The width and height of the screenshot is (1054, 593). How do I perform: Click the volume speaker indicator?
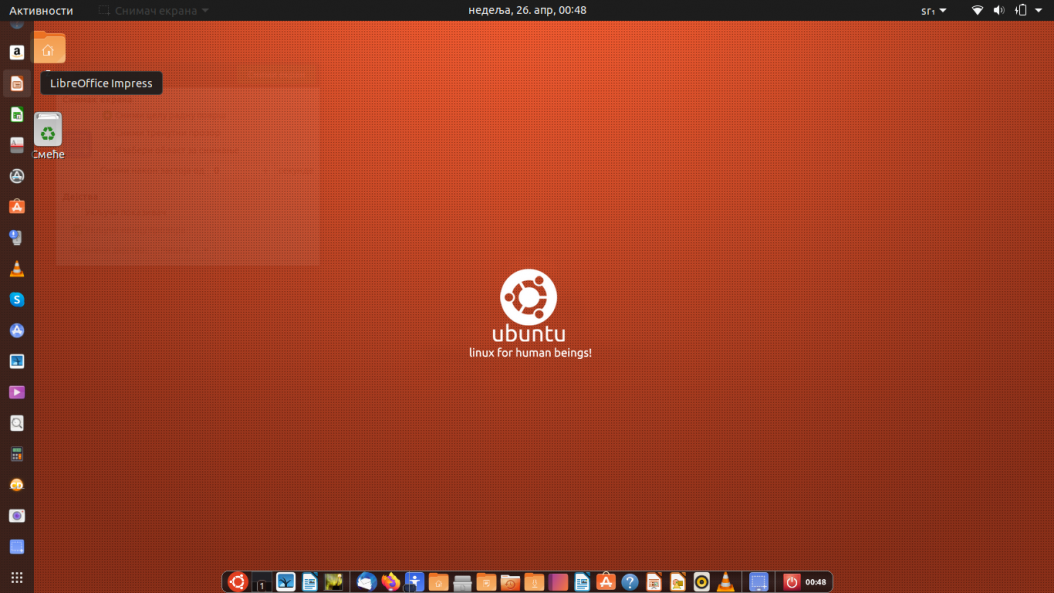click(x=999, y=10)
